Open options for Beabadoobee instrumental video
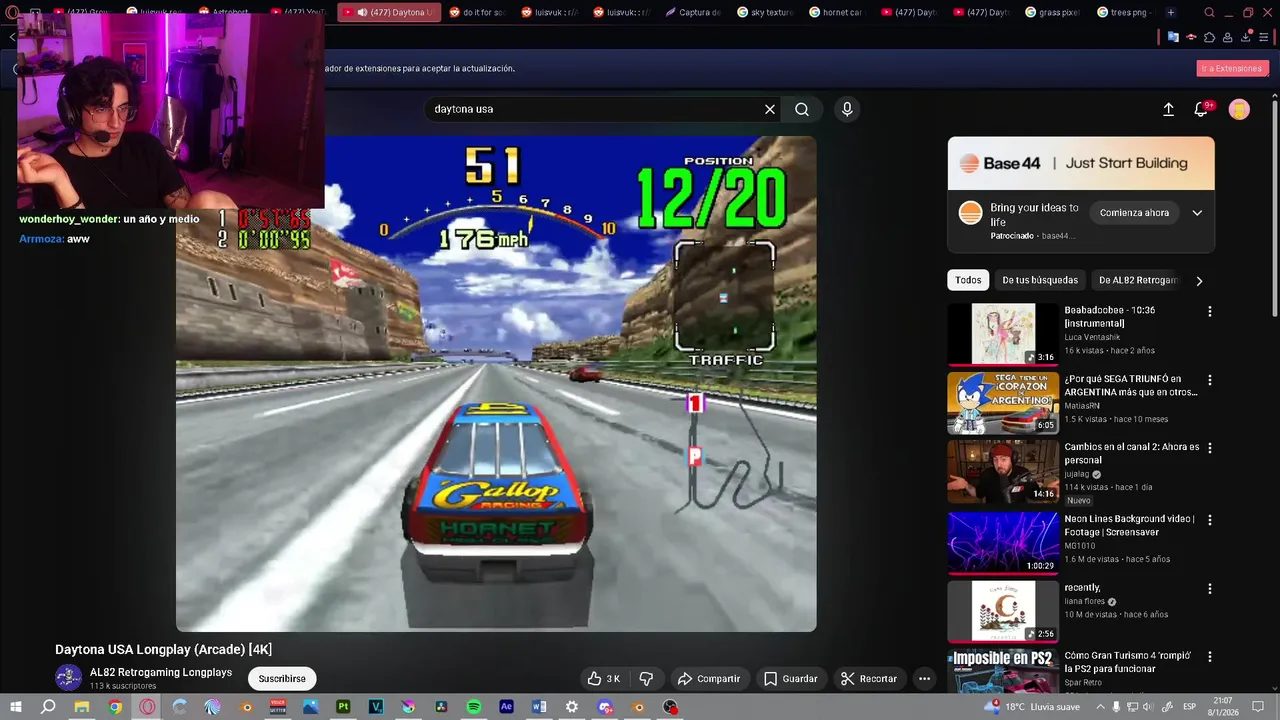This screenshot has width=1280, height=720. pos(1209,312)
